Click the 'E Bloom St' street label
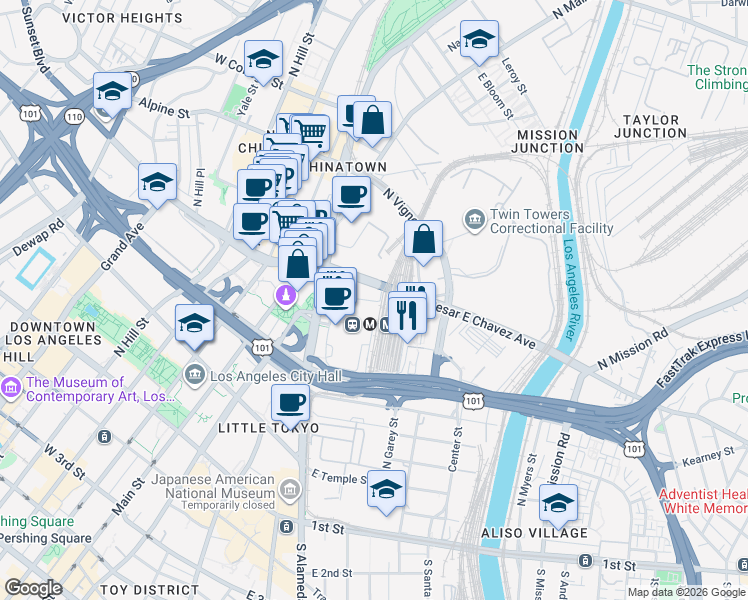 click(x=496, y=96)
